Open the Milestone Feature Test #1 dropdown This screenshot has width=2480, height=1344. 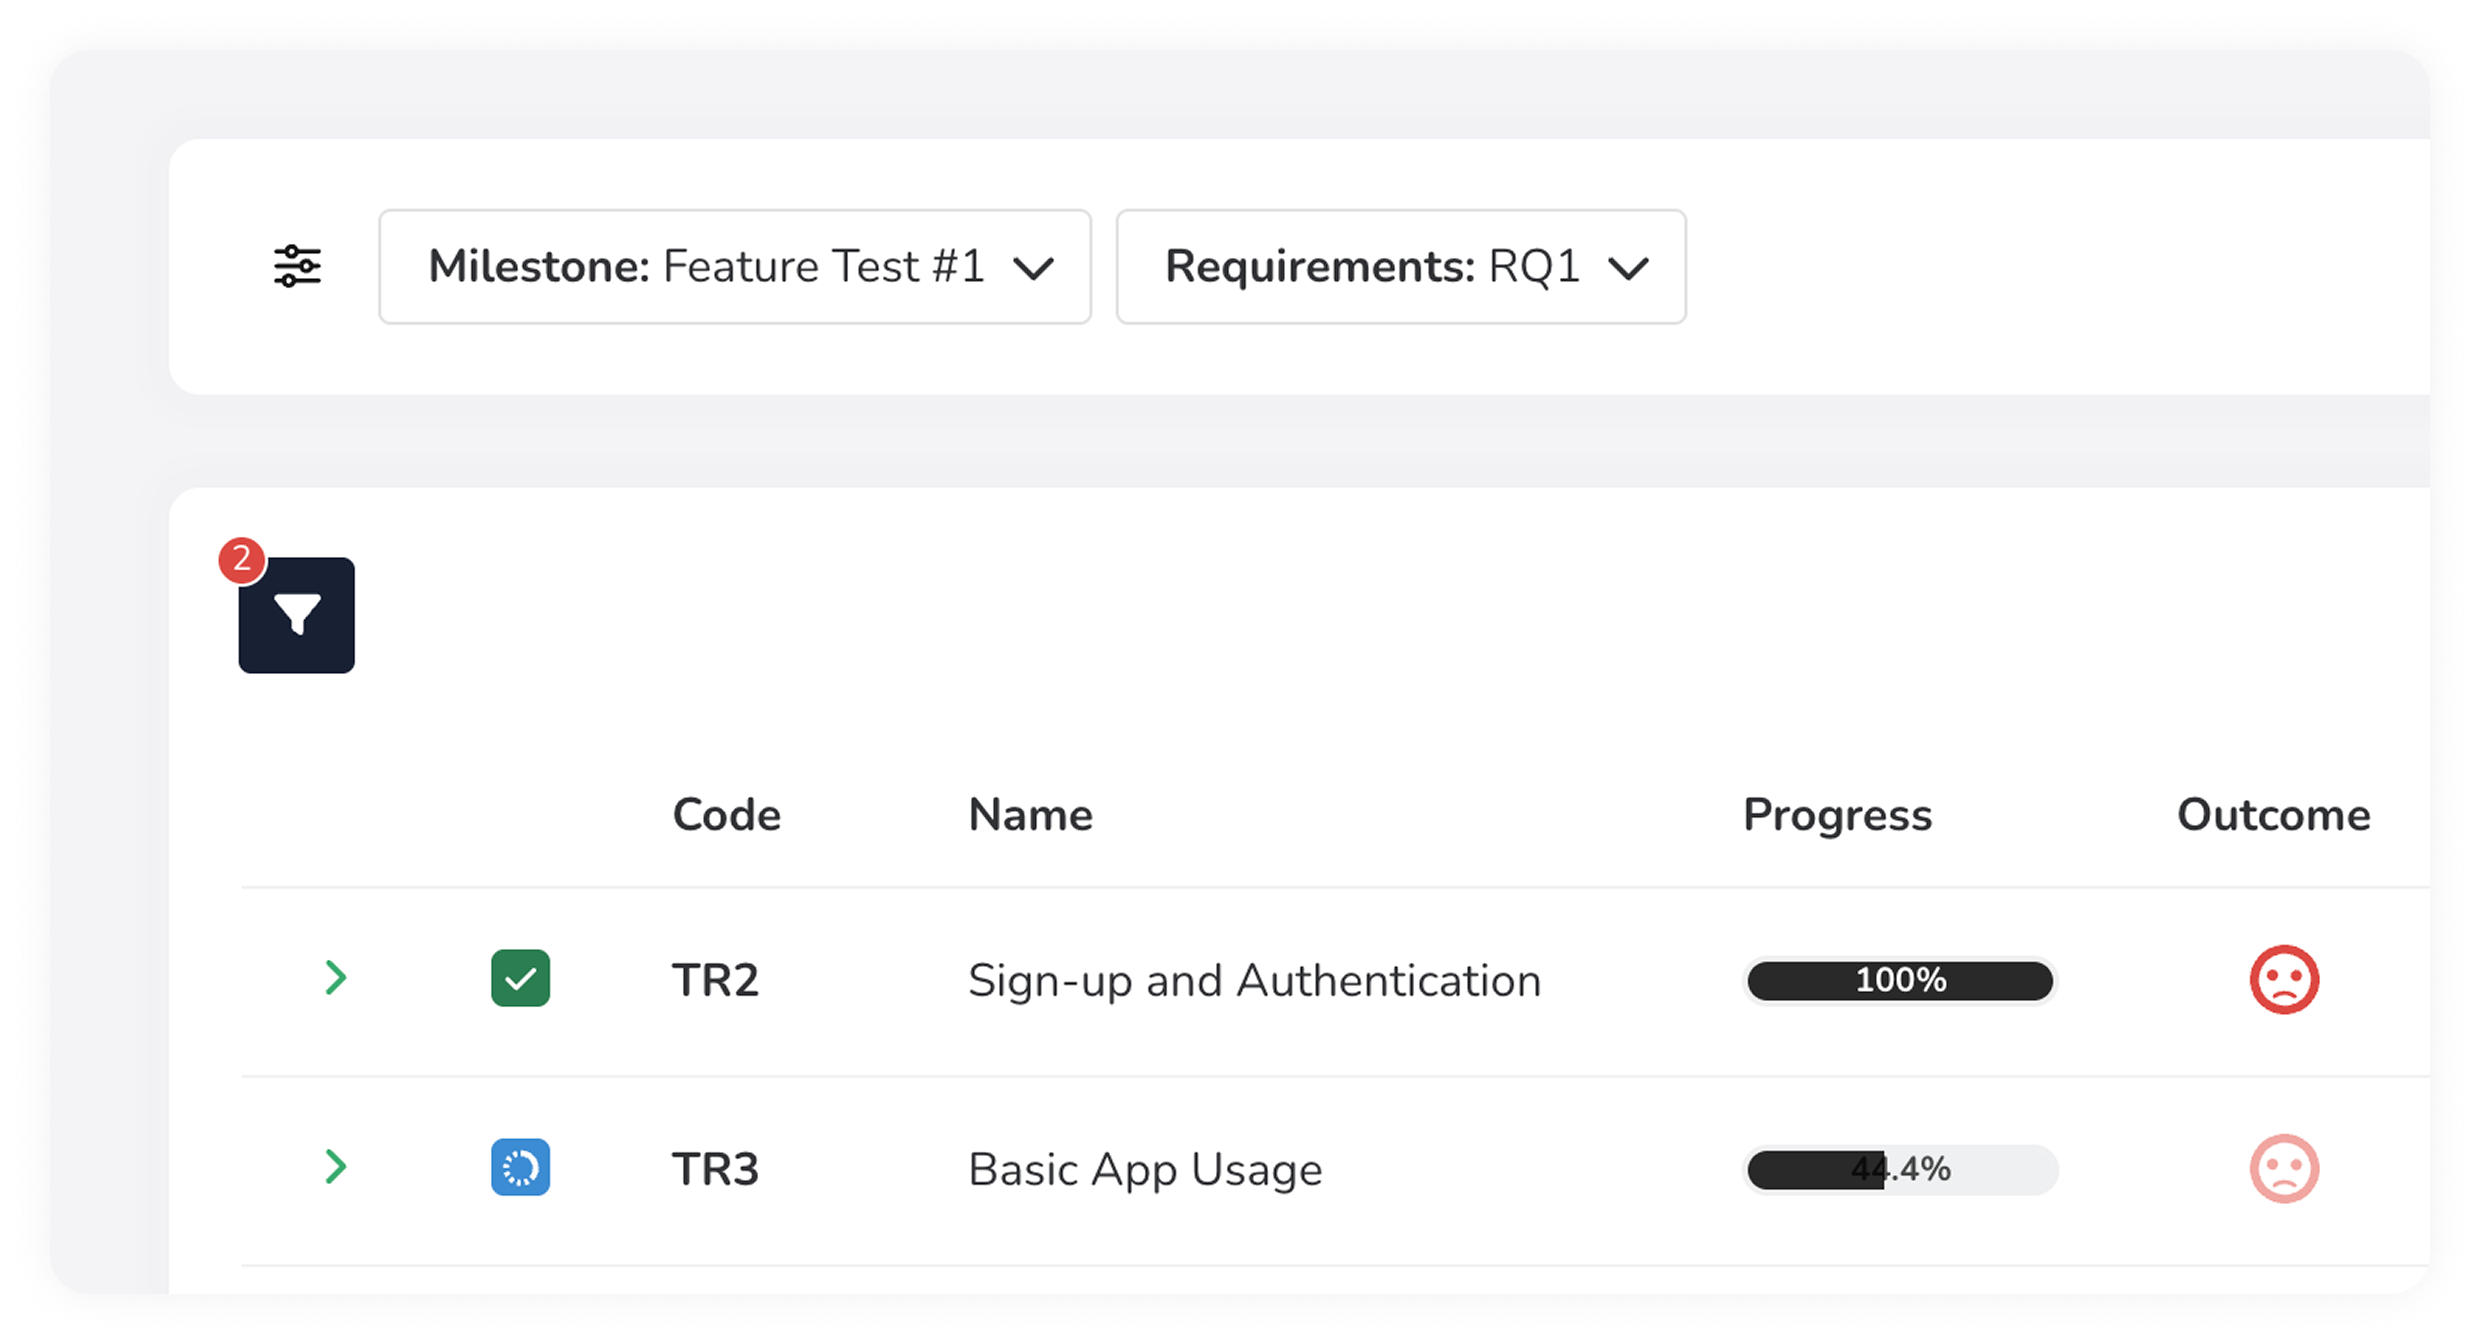click(x=735, y=266)
